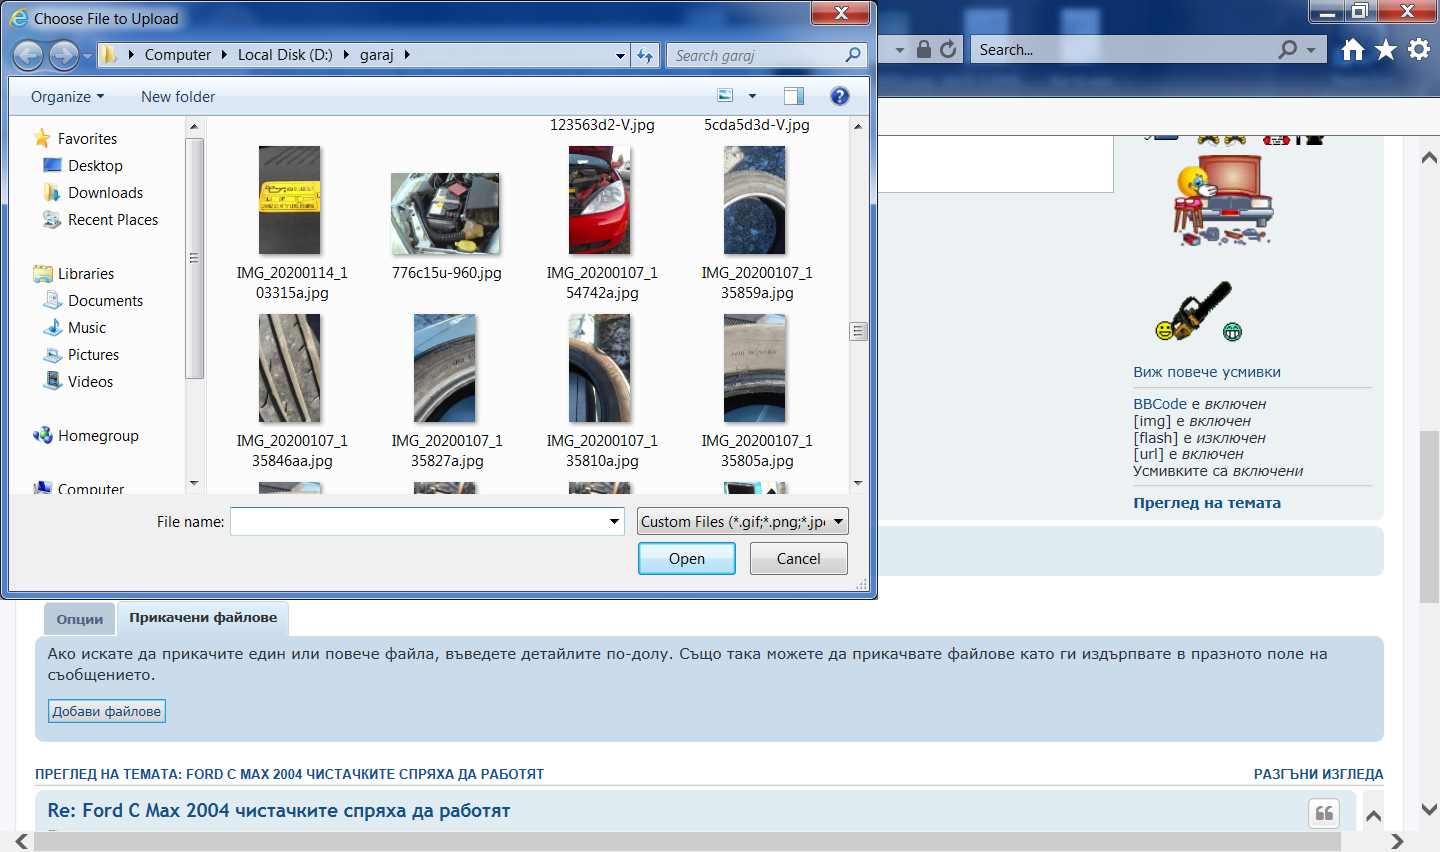1440x852 pixels.
Task: Select Downloads in the navigation pane
Action: 105,193
